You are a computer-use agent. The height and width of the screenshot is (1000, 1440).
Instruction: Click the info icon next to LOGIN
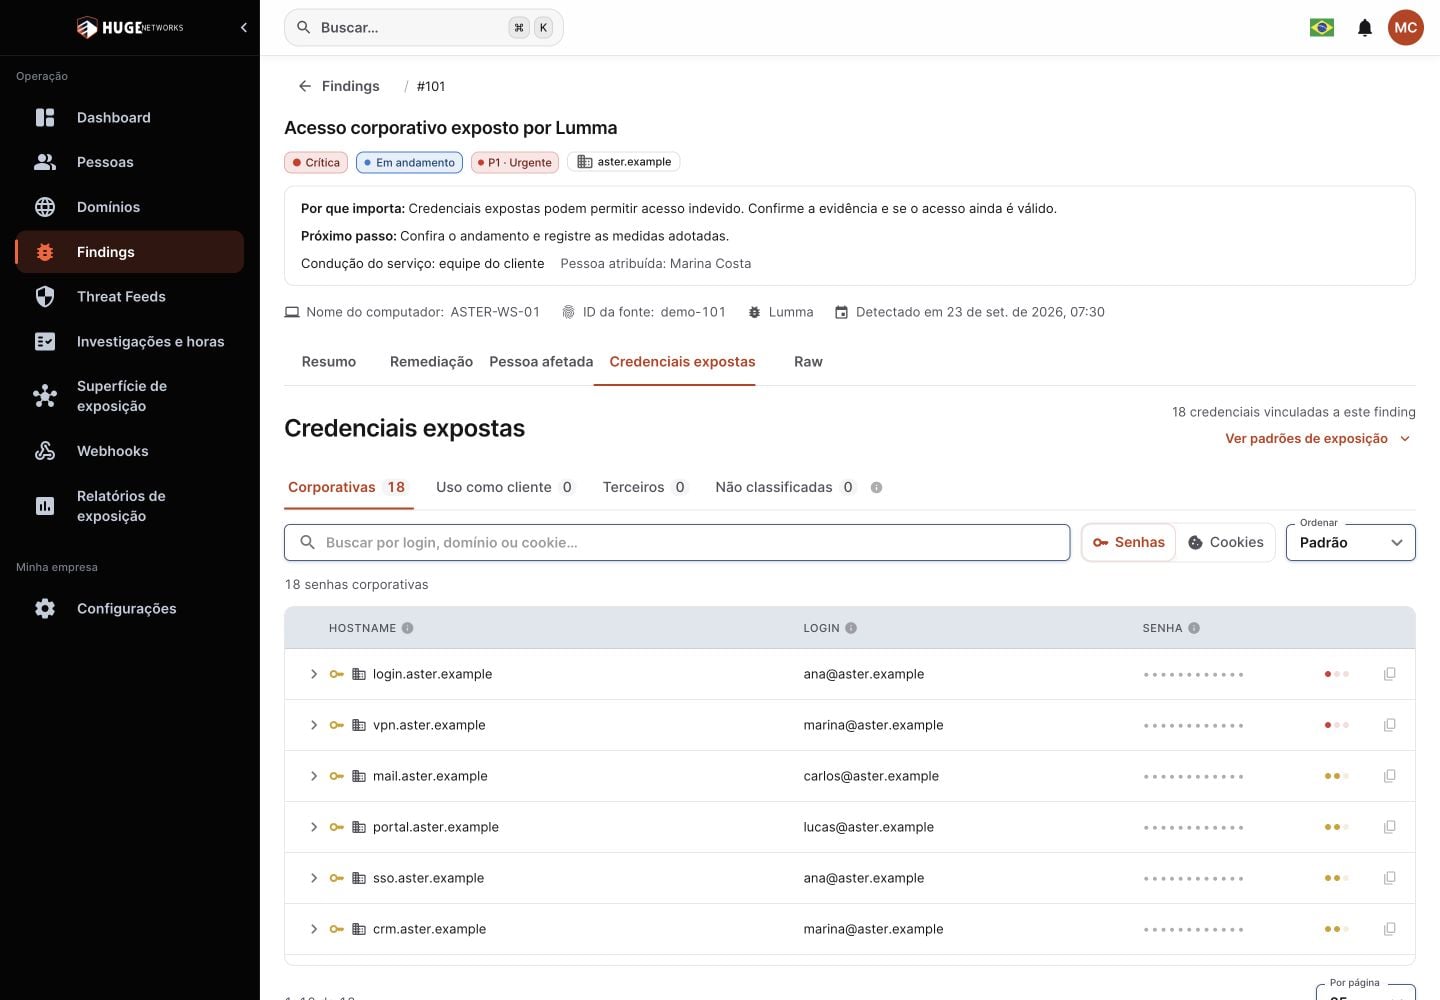coord(851,628)
